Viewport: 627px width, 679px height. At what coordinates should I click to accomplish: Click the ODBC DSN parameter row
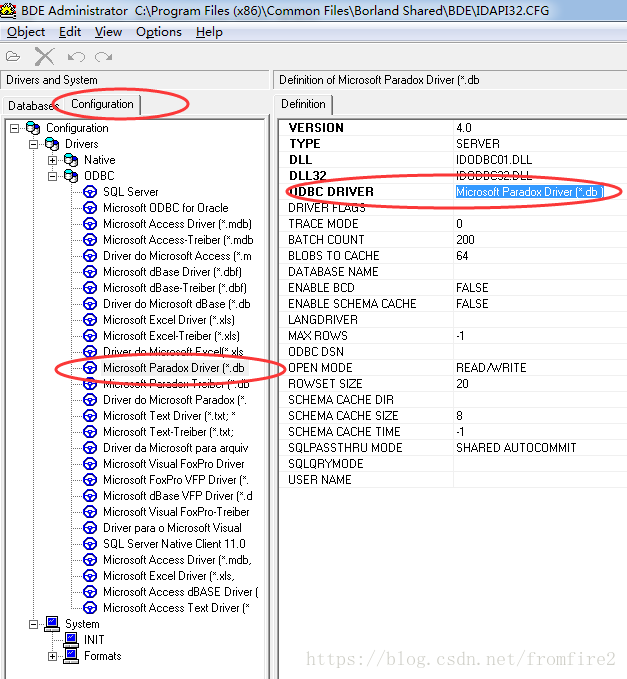click(453, 352)
